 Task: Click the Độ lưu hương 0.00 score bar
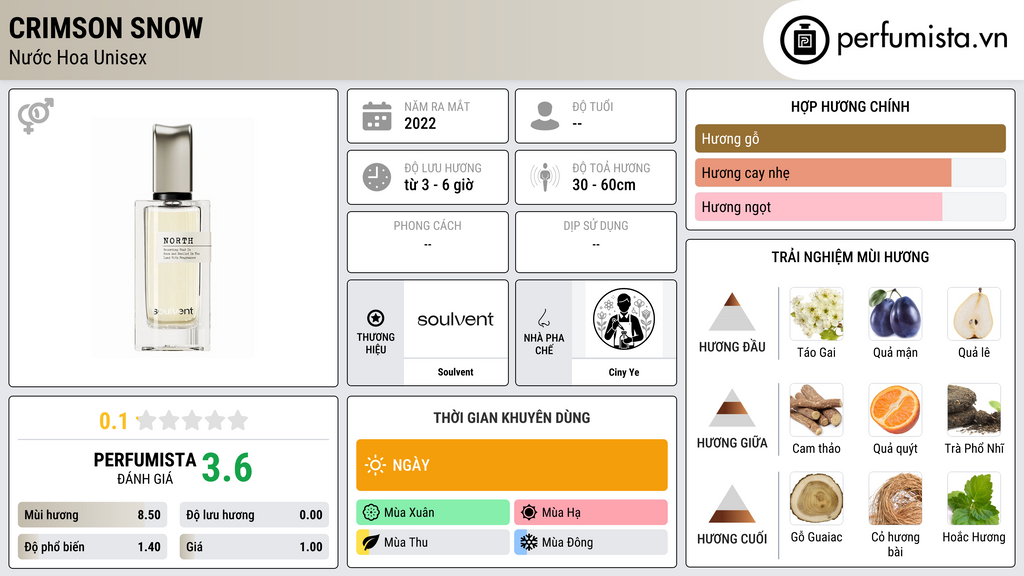click(254, 515)
